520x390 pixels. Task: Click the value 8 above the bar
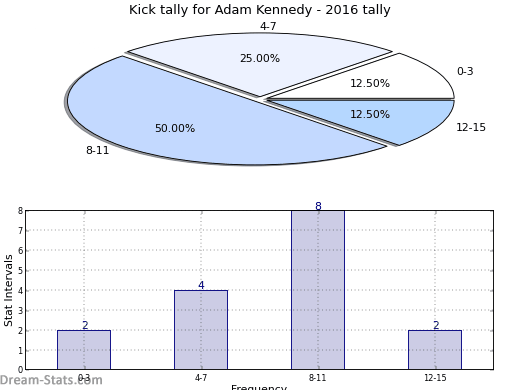[x=318, y=206]
